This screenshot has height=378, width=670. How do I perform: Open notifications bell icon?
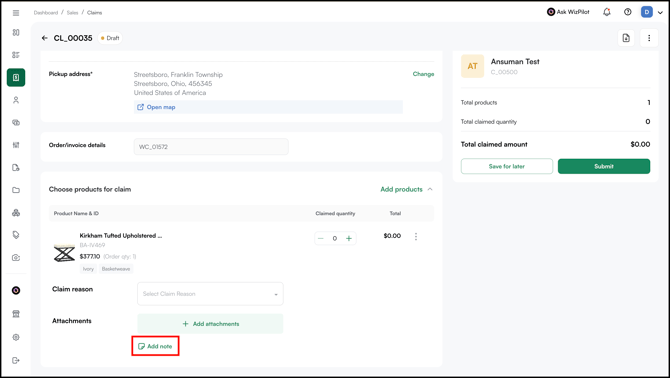[x=606, y=12]
